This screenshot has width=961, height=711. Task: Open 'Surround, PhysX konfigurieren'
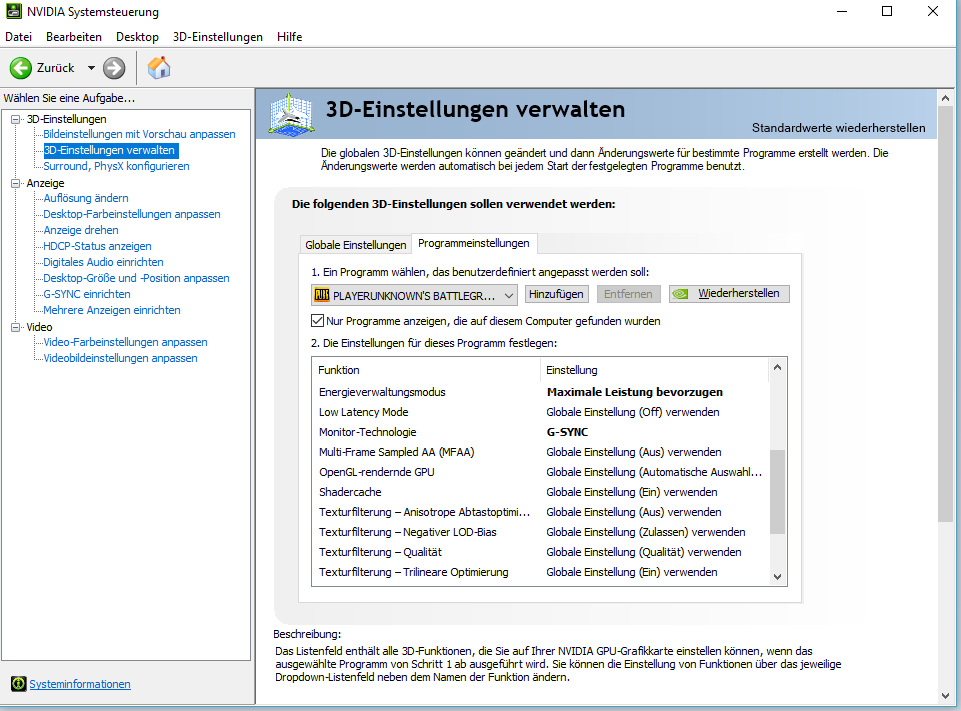pos(116,166)
